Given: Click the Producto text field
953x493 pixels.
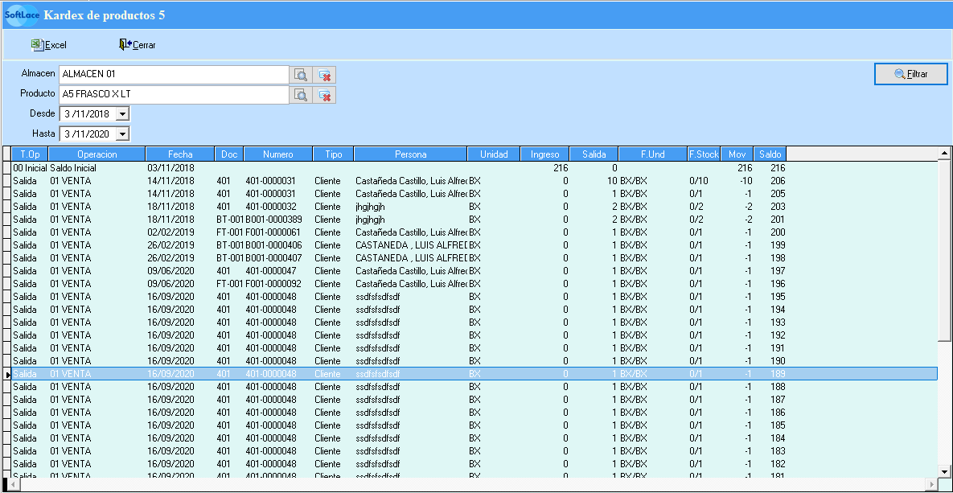Looking at the screenshot, I should [173, 95].
